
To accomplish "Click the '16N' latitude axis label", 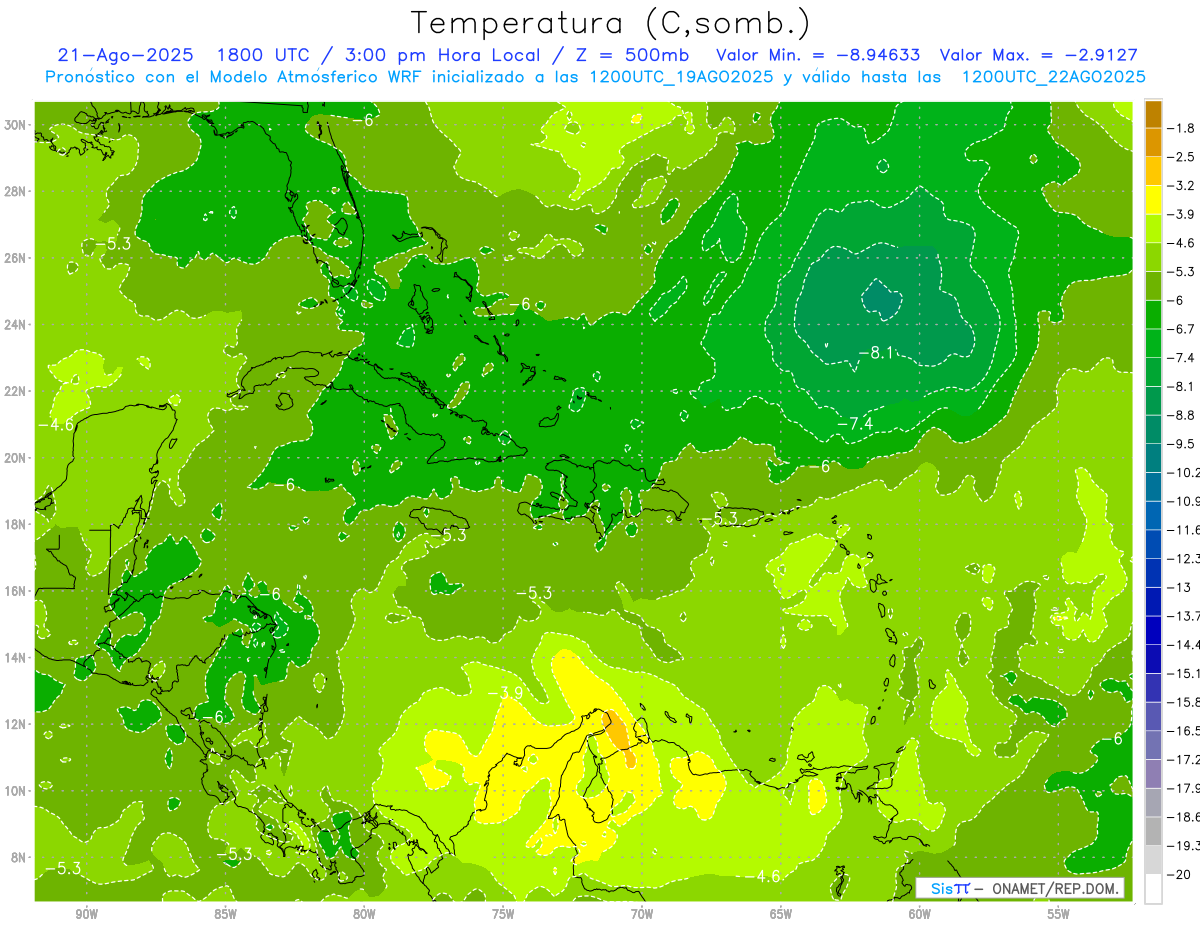I will coord(17,591).
